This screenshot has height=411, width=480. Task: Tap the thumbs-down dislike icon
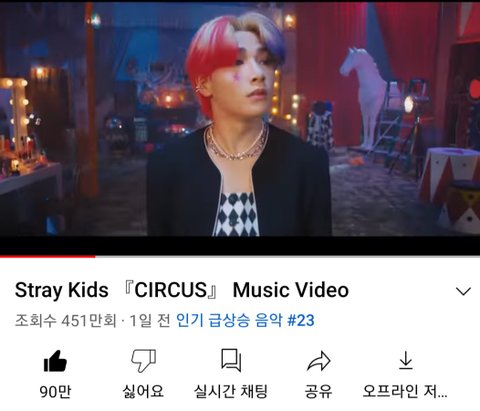tap(143, 361)
